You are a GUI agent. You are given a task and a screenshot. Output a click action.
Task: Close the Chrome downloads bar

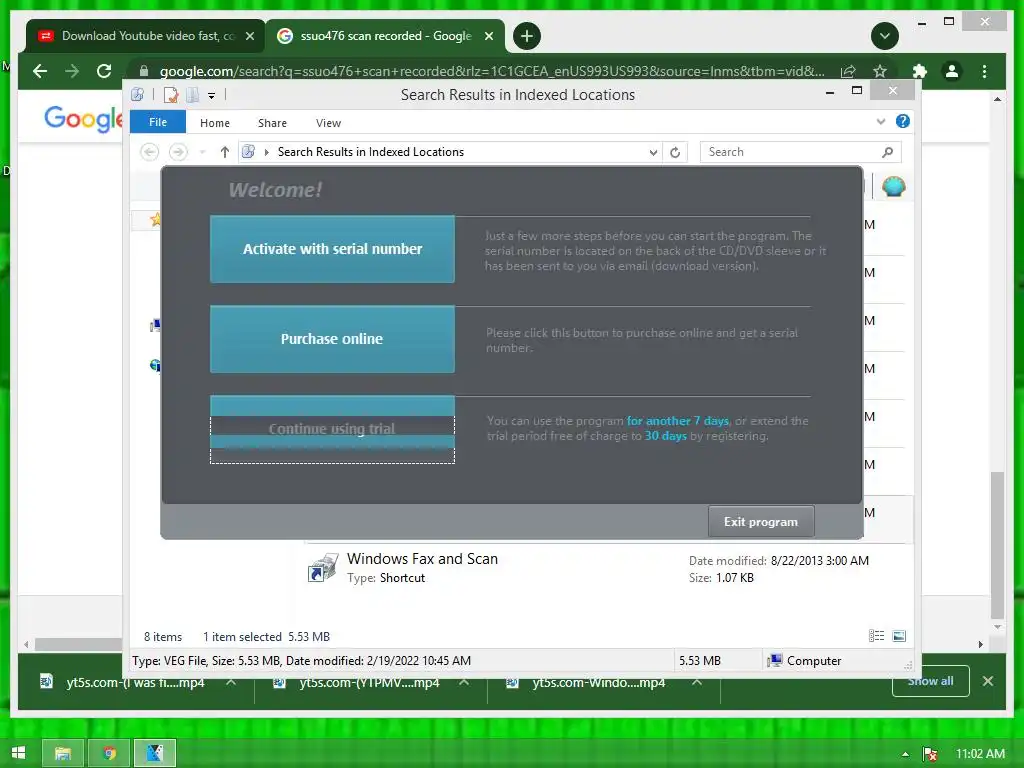[x=988, y=681]
